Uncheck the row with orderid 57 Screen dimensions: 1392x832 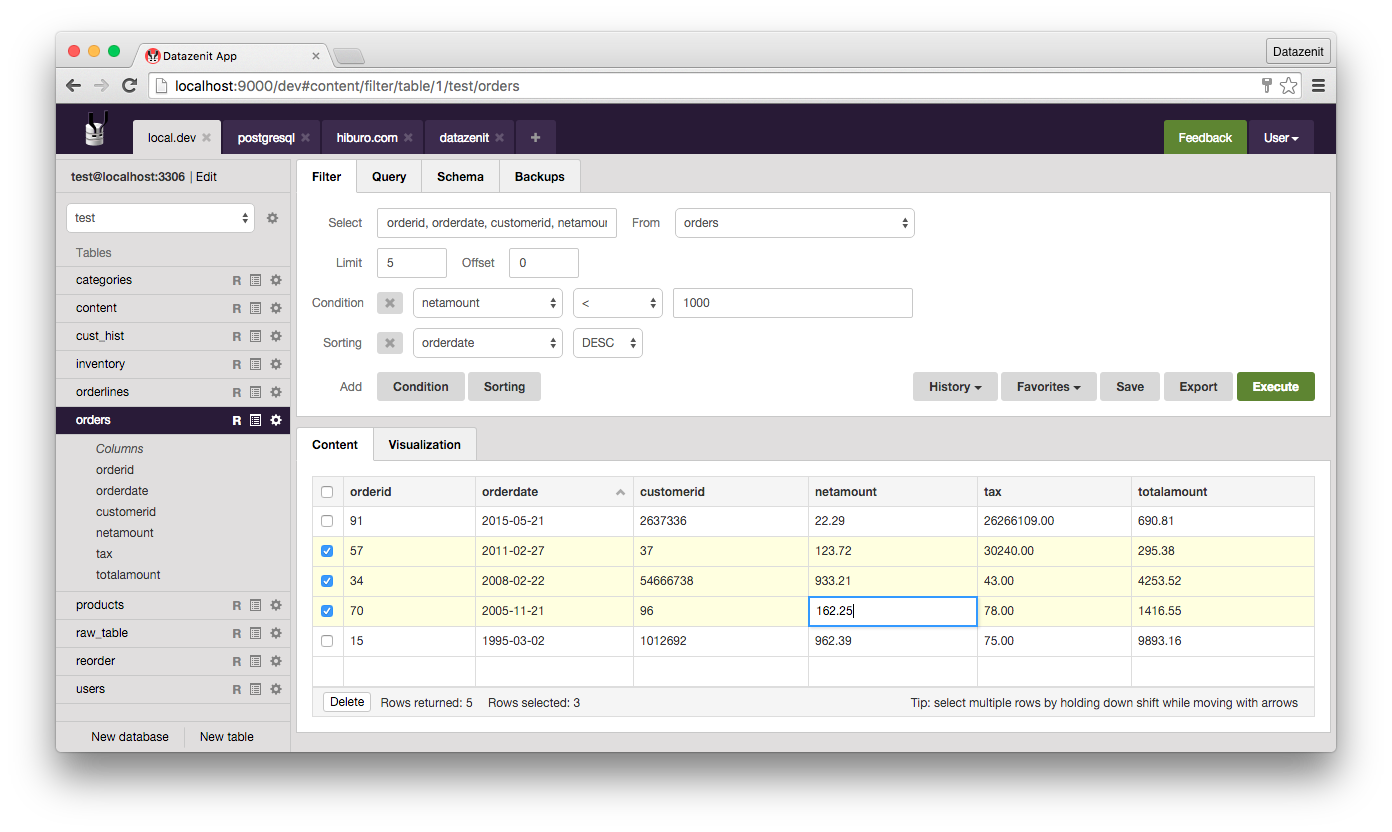pos(327,551)
